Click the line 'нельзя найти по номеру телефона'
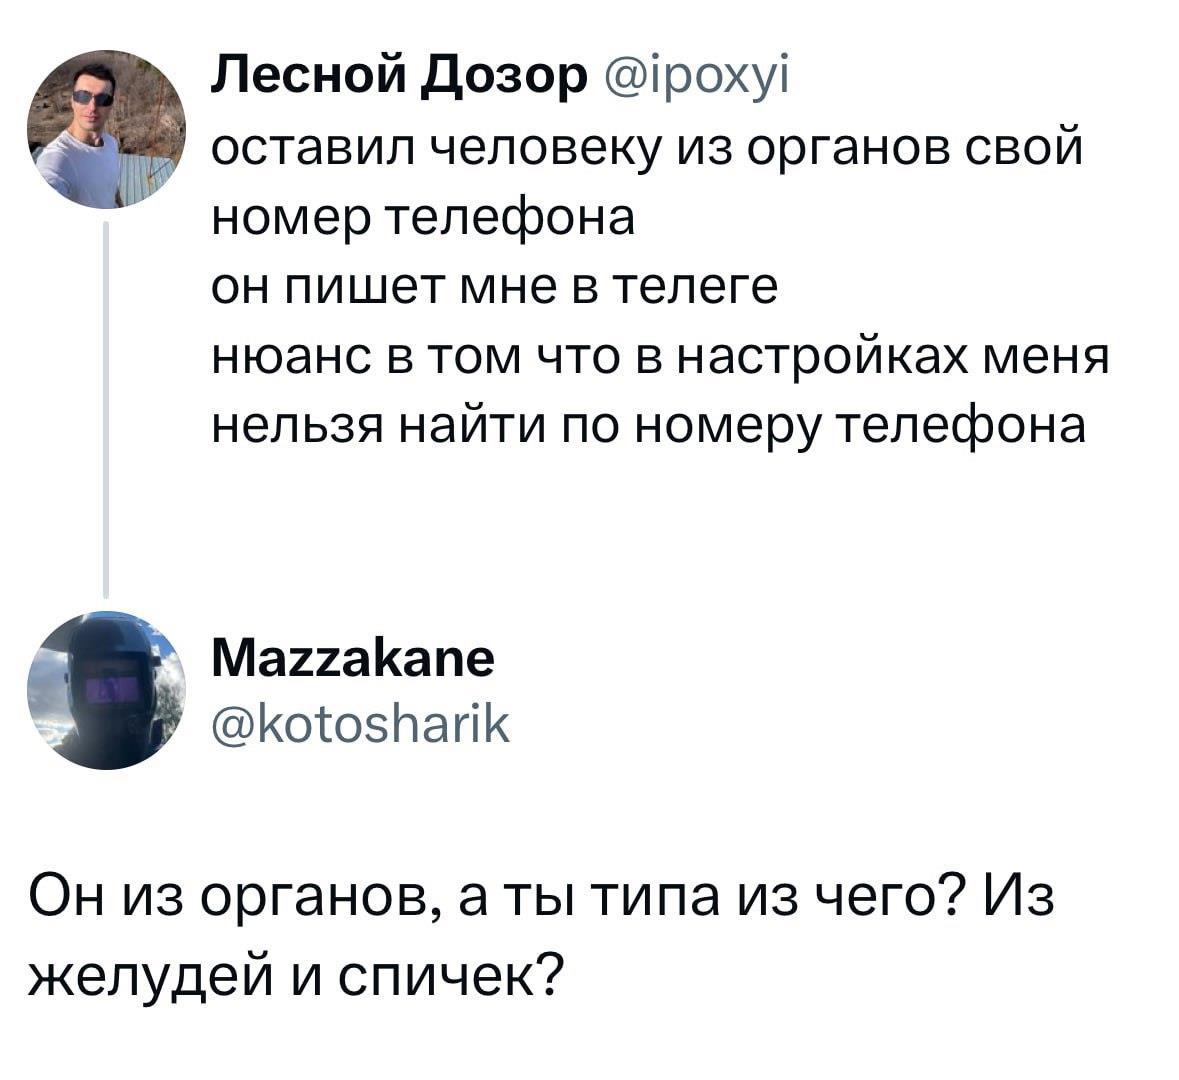 [x=649, y=425]
